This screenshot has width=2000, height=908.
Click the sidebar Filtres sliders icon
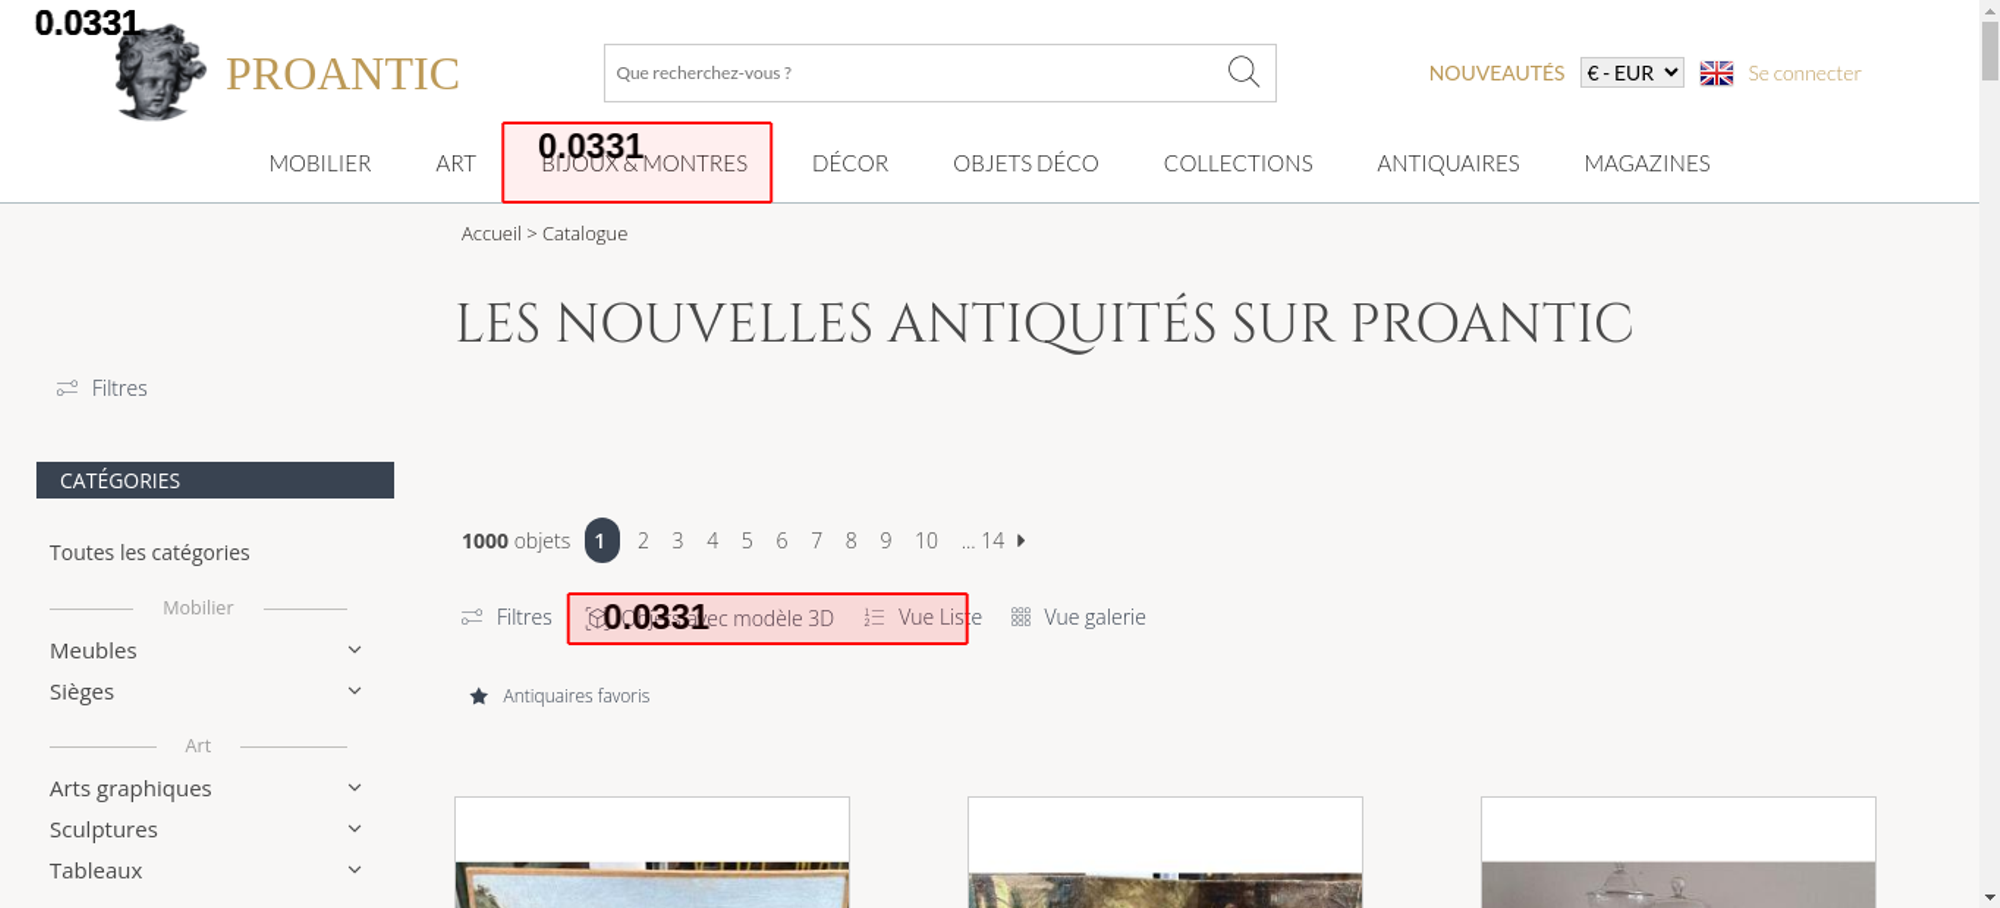pyautogui.click(x=67, y=388)
